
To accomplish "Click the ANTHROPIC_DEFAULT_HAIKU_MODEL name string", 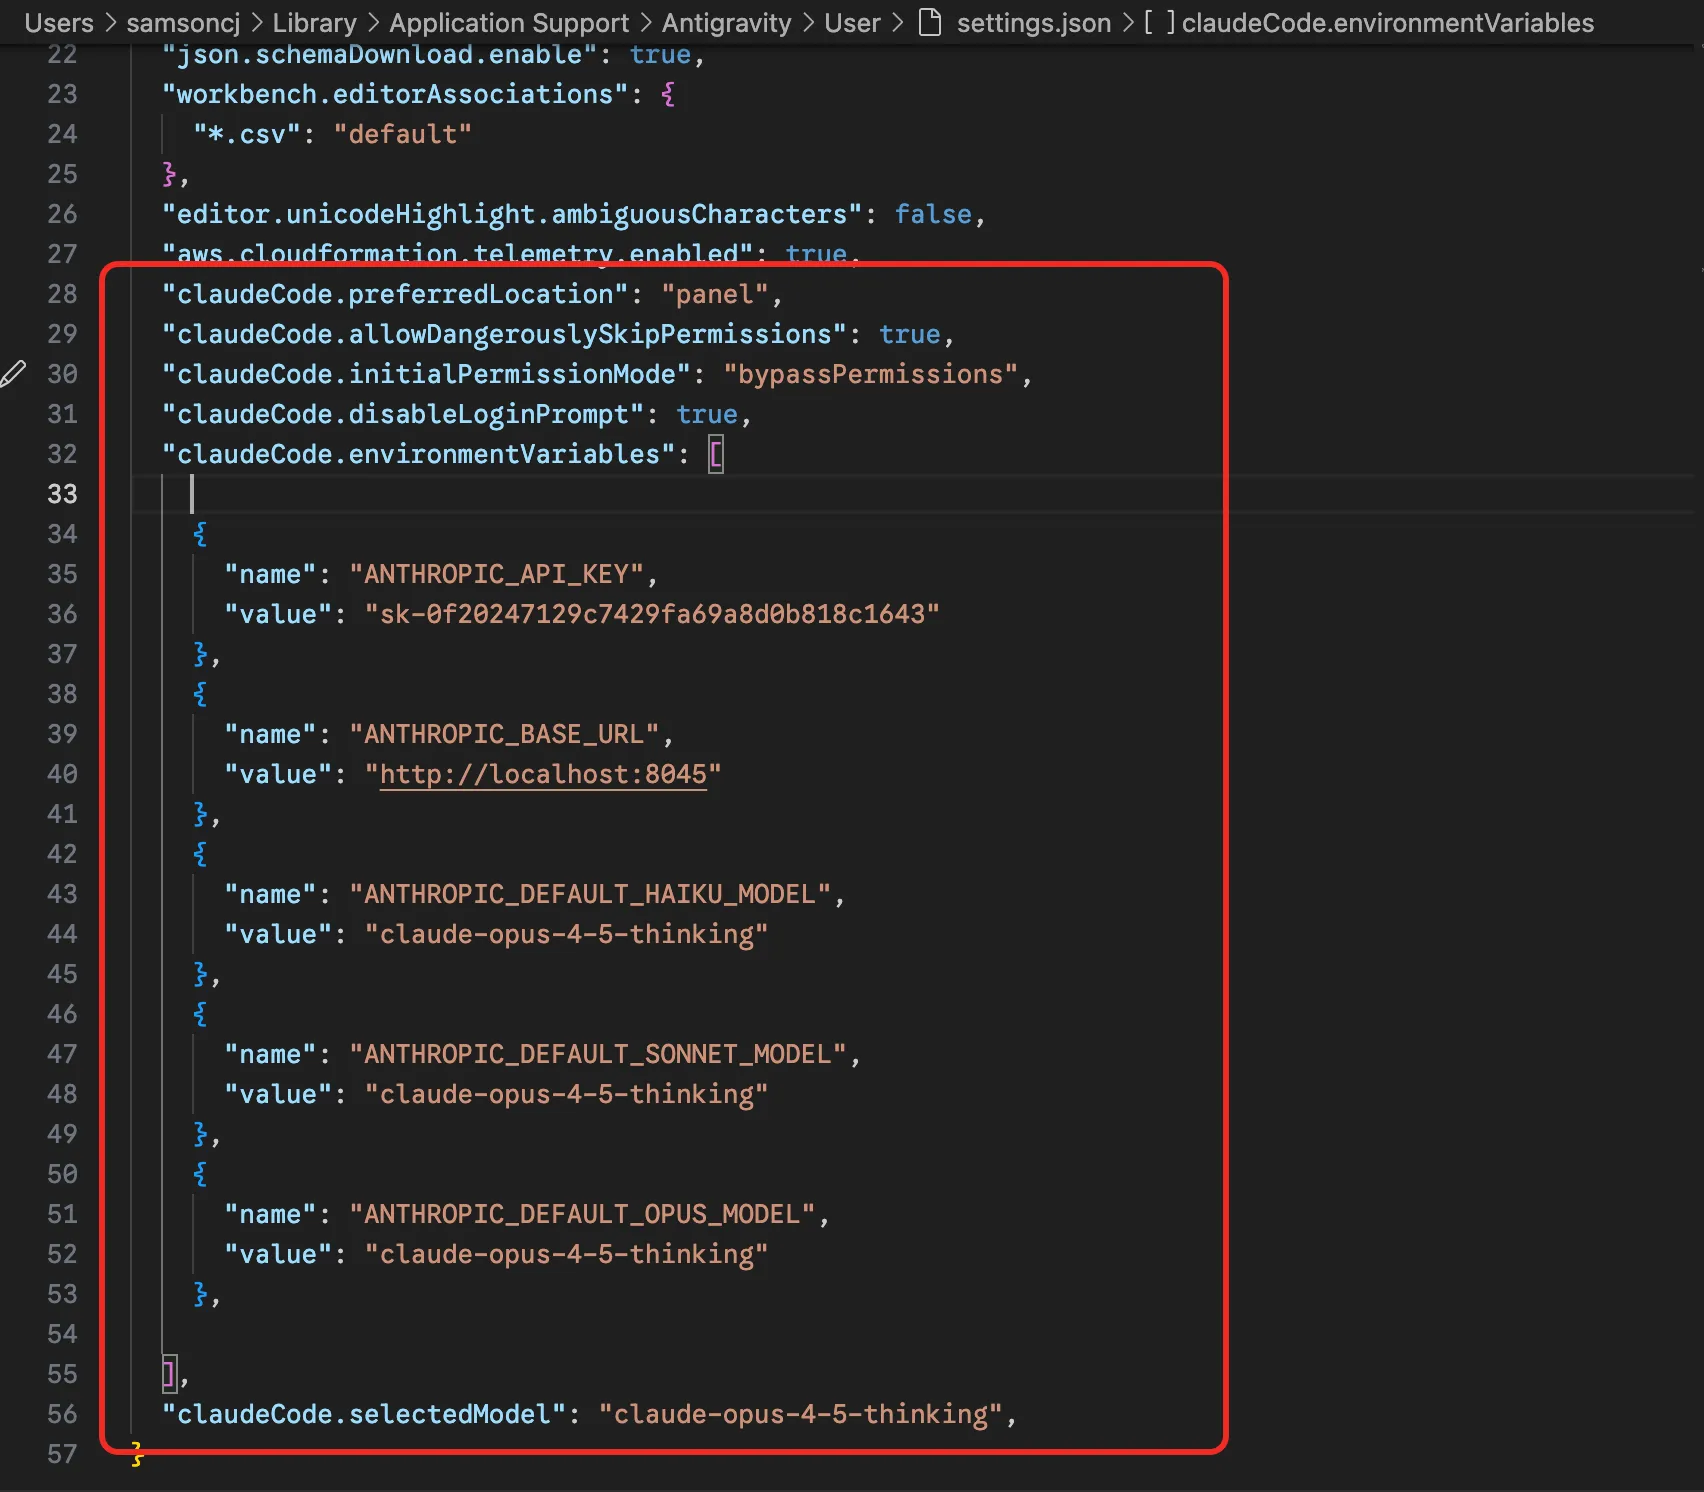I will pos(590,894).
